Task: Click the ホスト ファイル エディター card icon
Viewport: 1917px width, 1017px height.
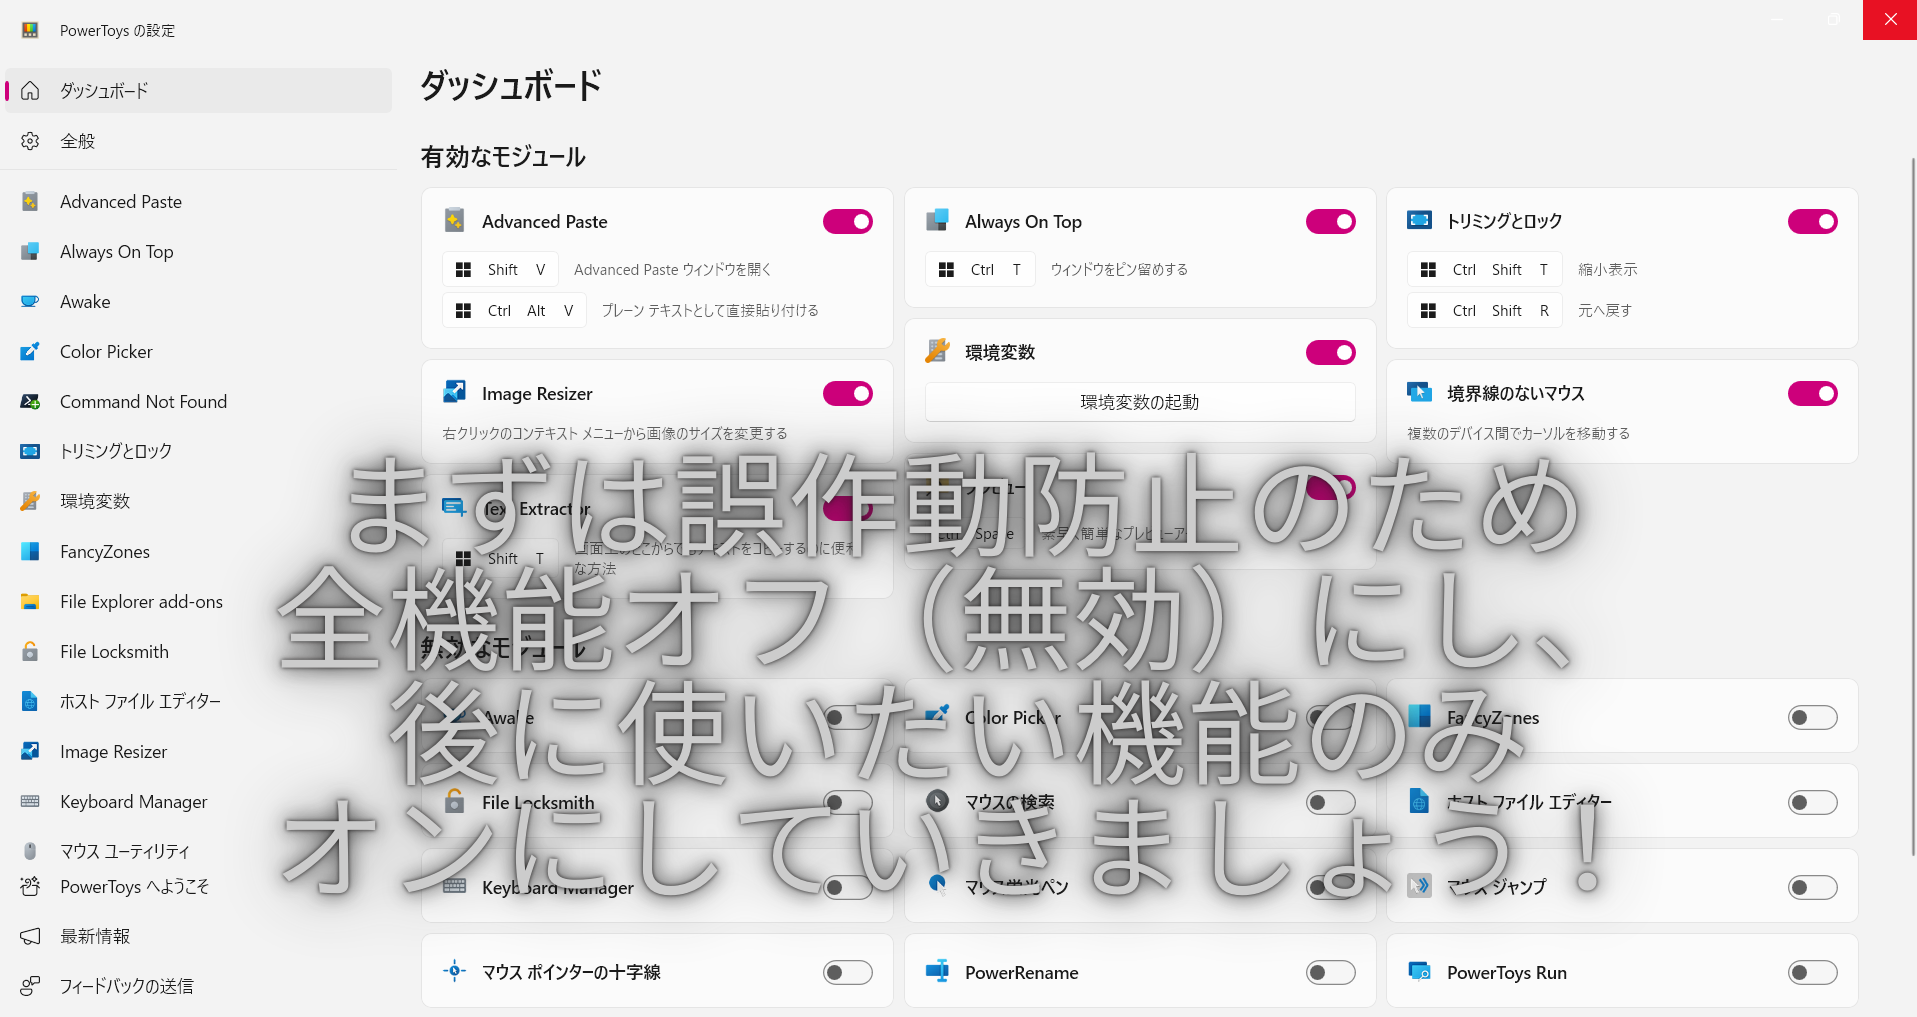Action: [x=1419, y=801]
